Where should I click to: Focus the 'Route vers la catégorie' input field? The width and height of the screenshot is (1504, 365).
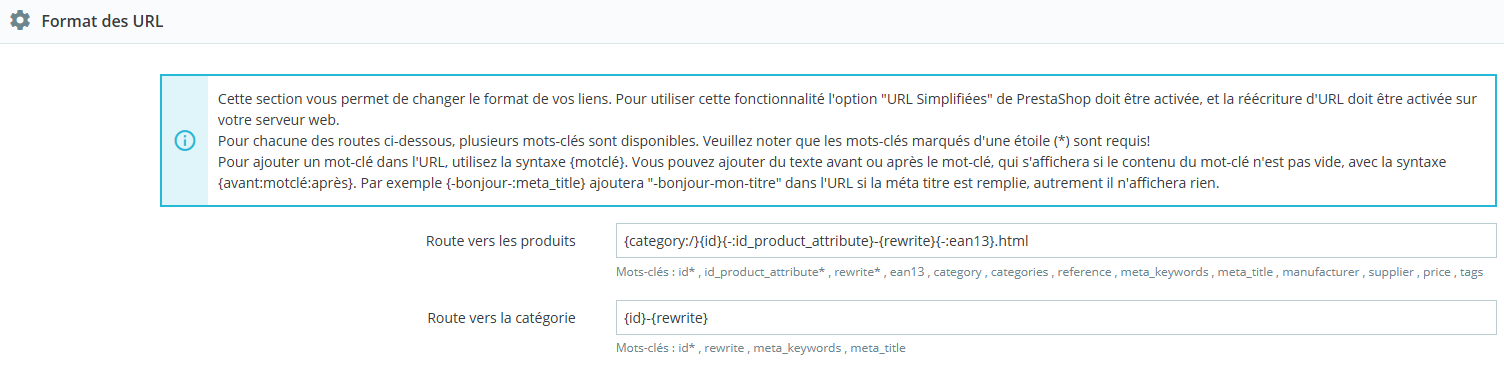(1055, 318)
